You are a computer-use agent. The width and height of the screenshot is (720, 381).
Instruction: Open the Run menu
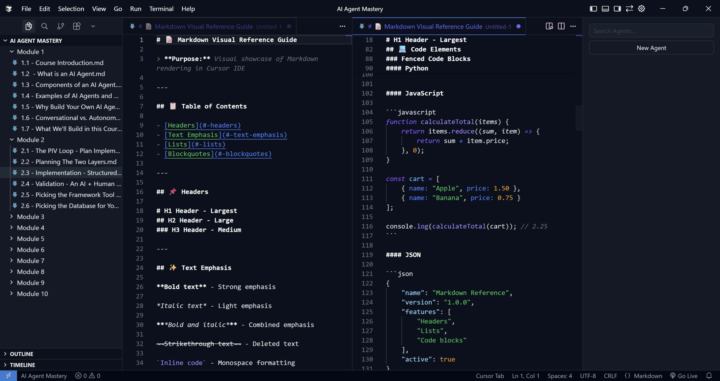(135, 9)
